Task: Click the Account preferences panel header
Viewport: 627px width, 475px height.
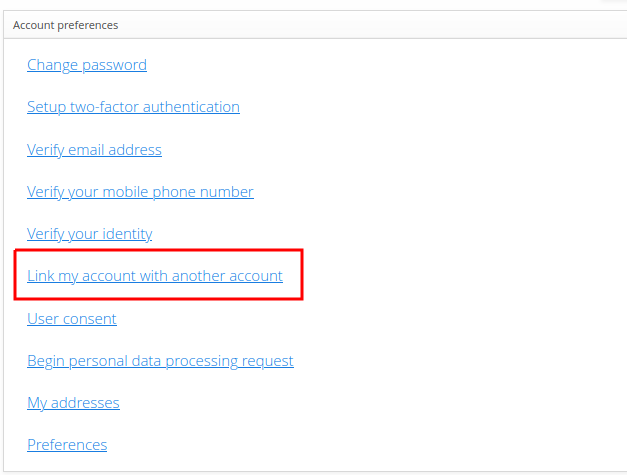Action: point(65,24)
